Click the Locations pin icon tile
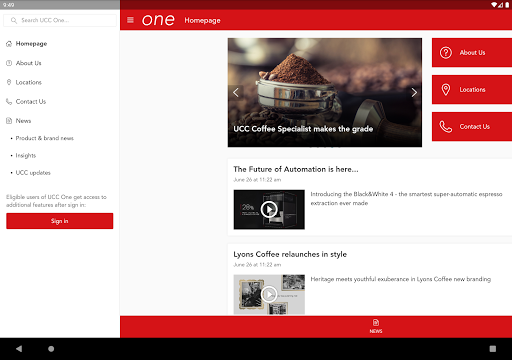The width and height of the screenshot is (512, 360). [472, 90]
